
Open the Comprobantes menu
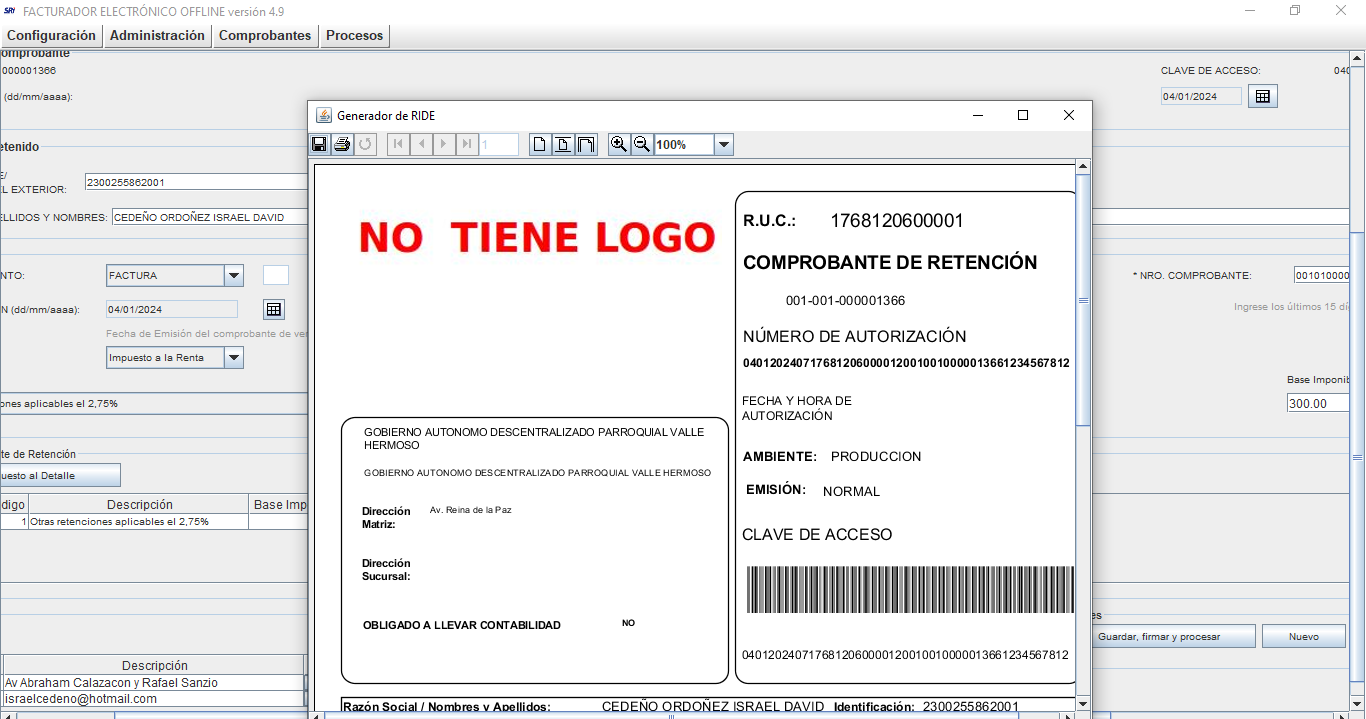(265, 35)
